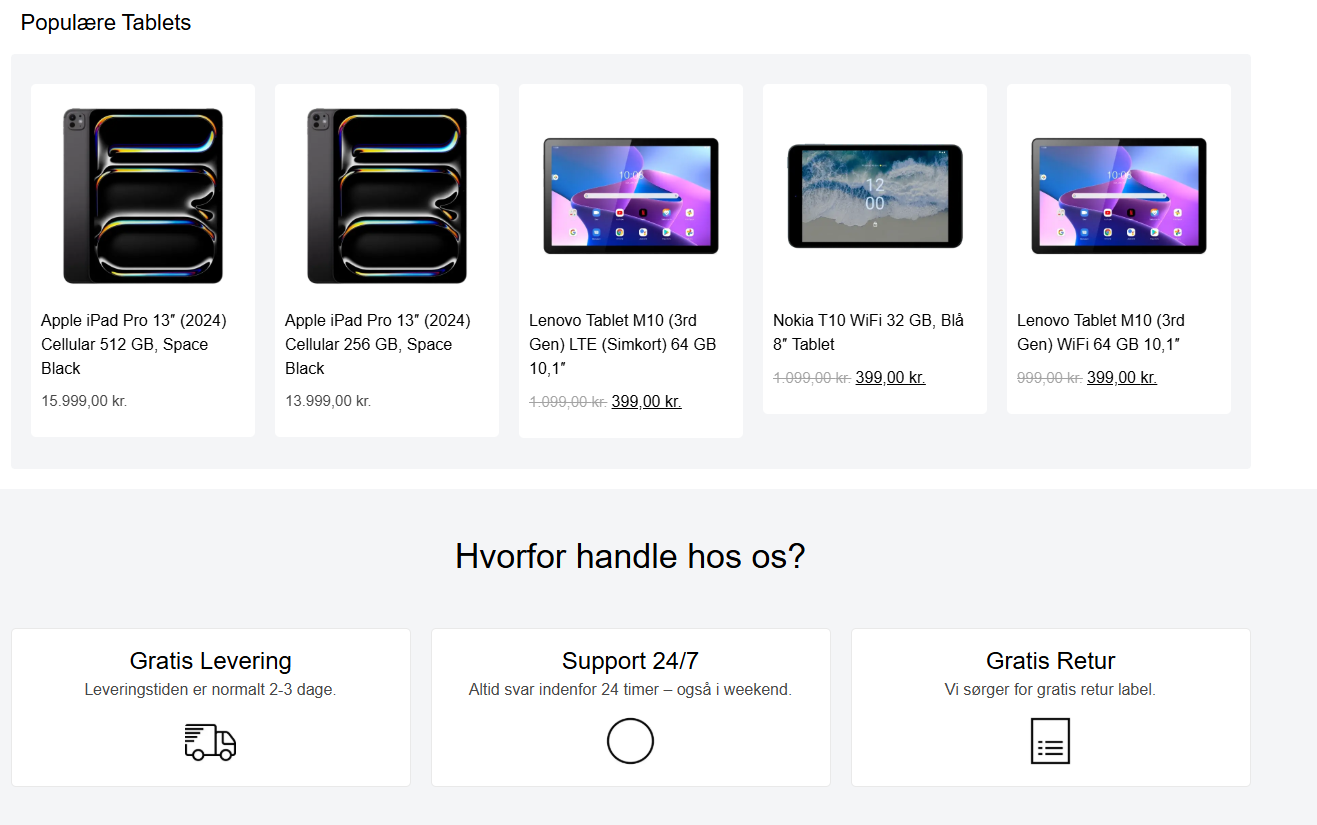Viewport: 1317px width, 825px height.
Task: Open the Nokia T10 tablet image
Action: [x=875, y=196]
